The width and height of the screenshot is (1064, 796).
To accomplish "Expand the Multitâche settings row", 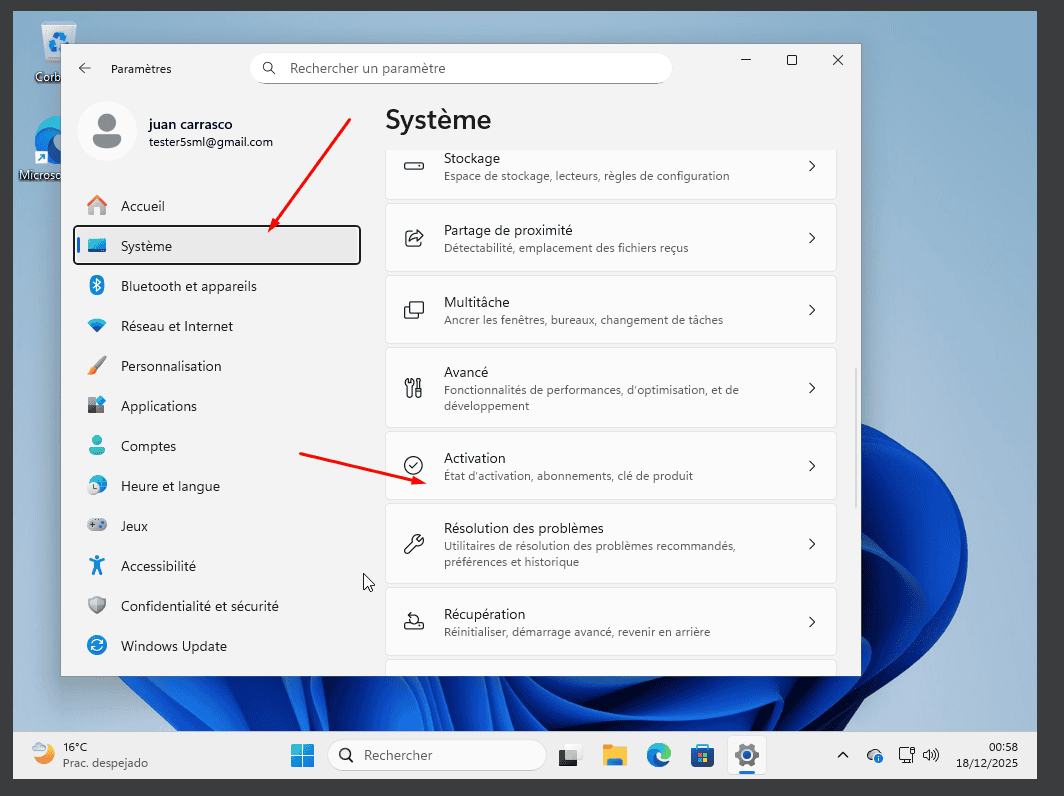I will point(610,309).
